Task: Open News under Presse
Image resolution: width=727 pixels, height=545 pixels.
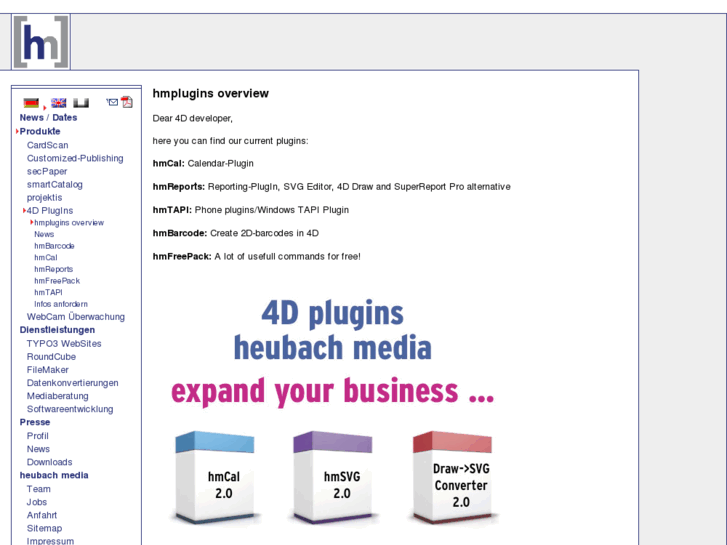Action: [x=38, y=449]
